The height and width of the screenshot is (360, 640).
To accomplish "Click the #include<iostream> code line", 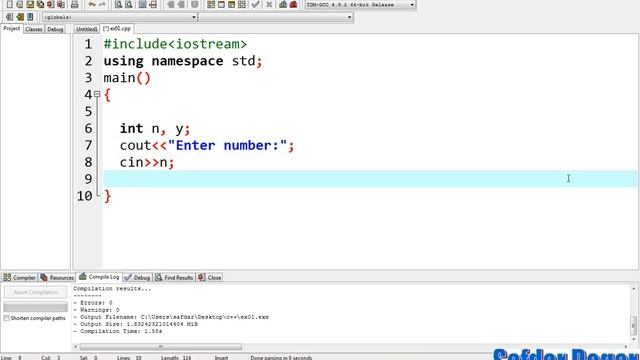I will pos(175,44).
